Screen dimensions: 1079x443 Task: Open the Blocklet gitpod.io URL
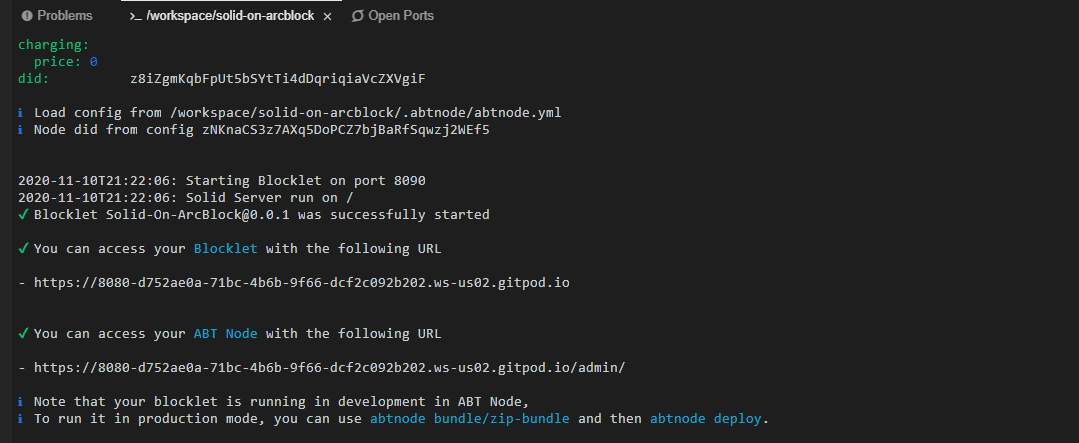click(301, 283)
